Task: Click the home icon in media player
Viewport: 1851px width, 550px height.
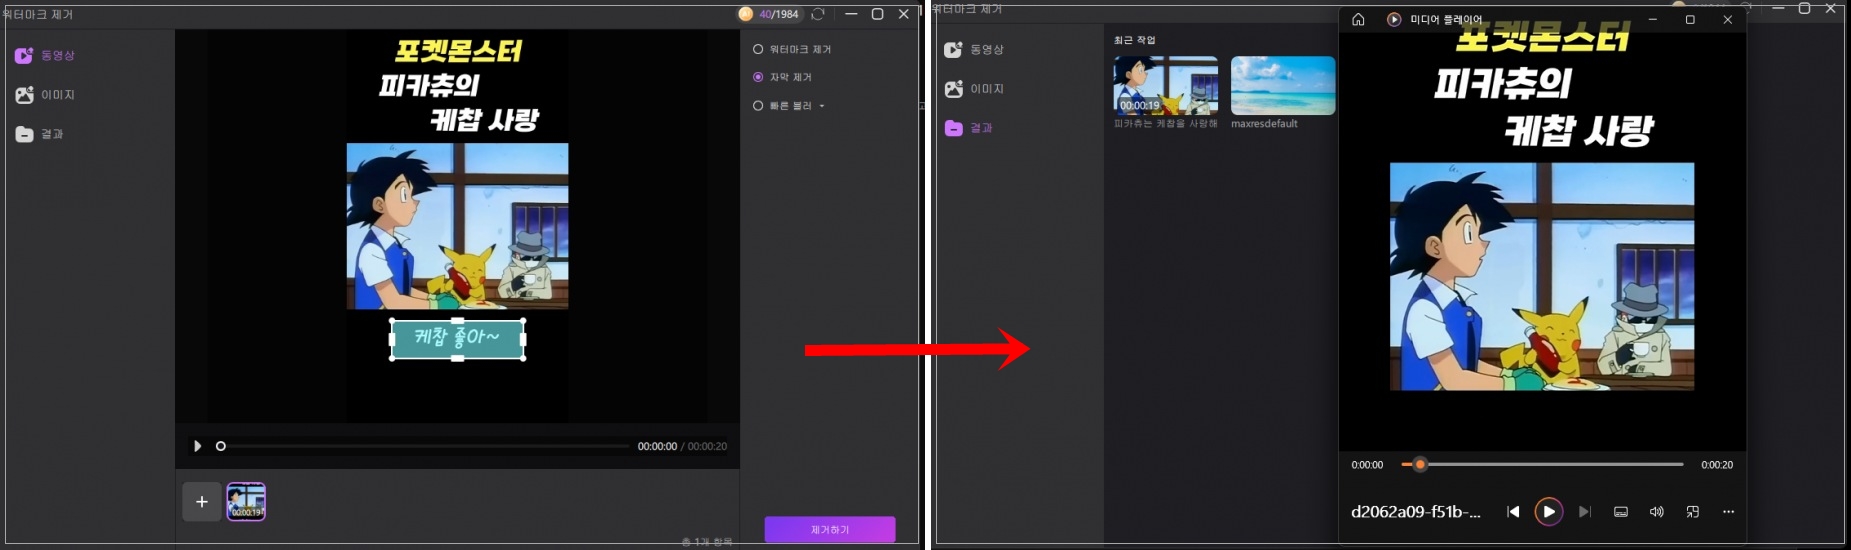Action: point(1358,20)
